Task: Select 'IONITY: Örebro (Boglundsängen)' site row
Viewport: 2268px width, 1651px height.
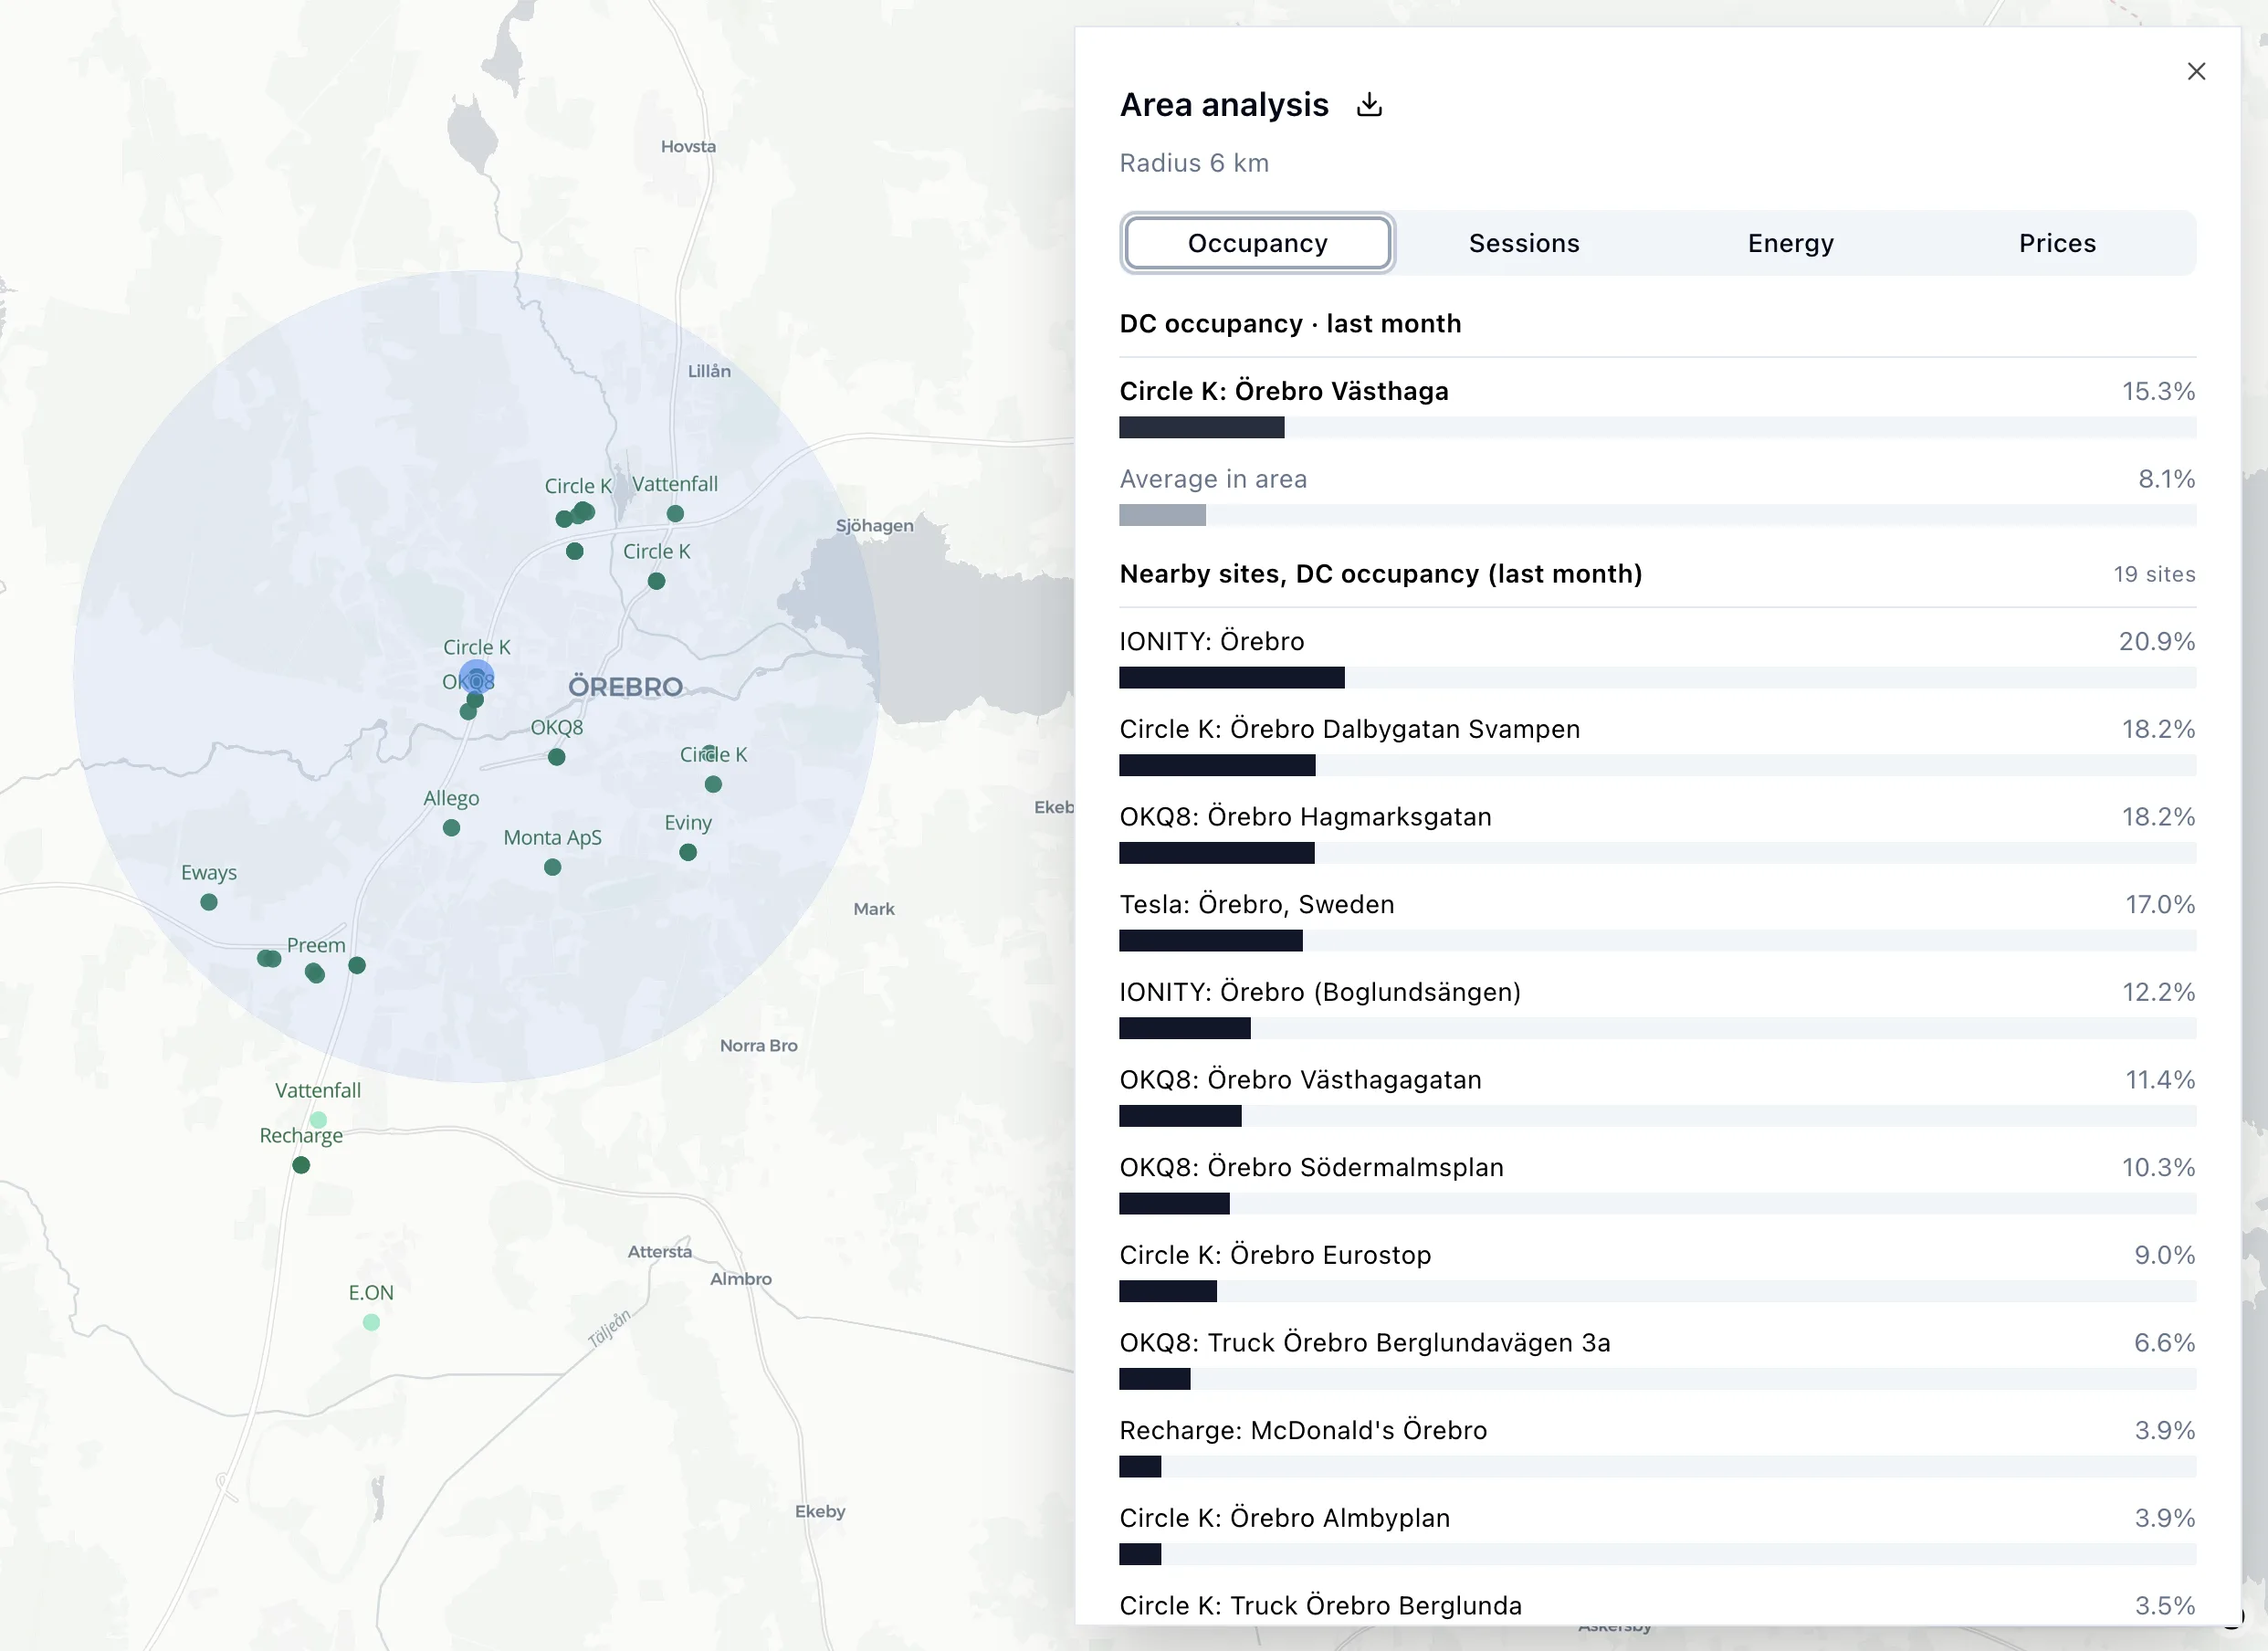Action: pos(1658,1008)
